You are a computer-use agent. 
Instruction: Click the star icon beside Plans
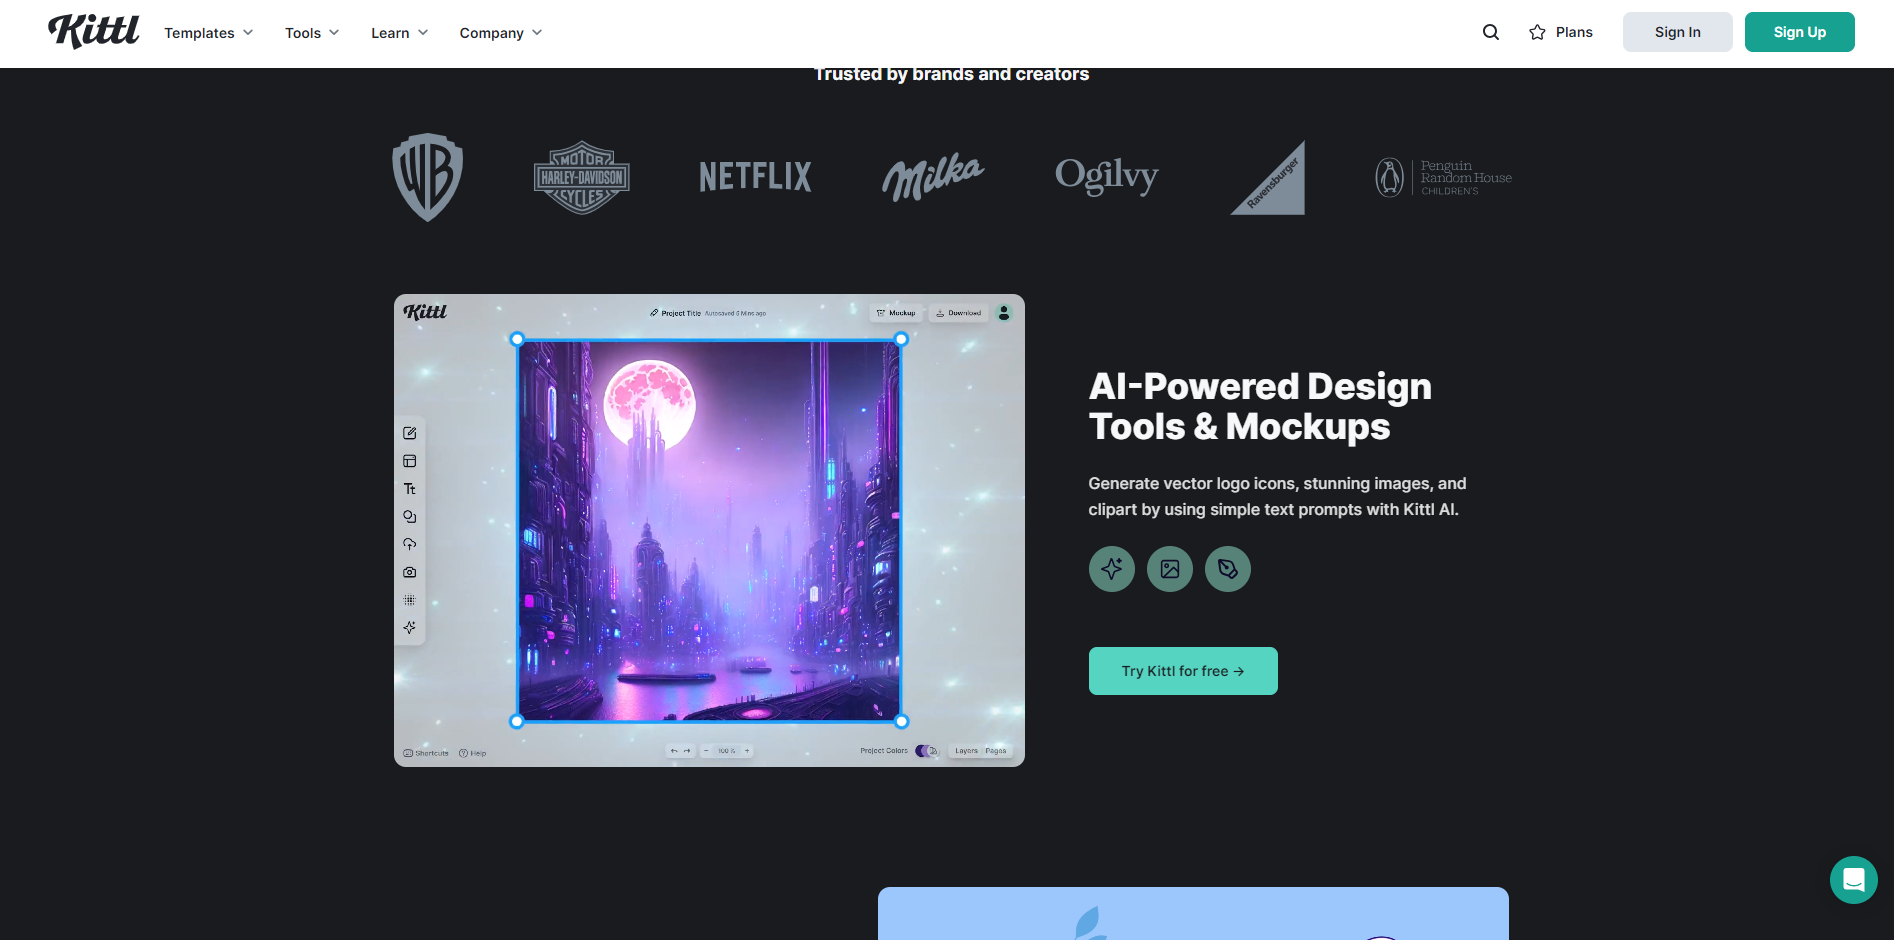coord(1537,33)
